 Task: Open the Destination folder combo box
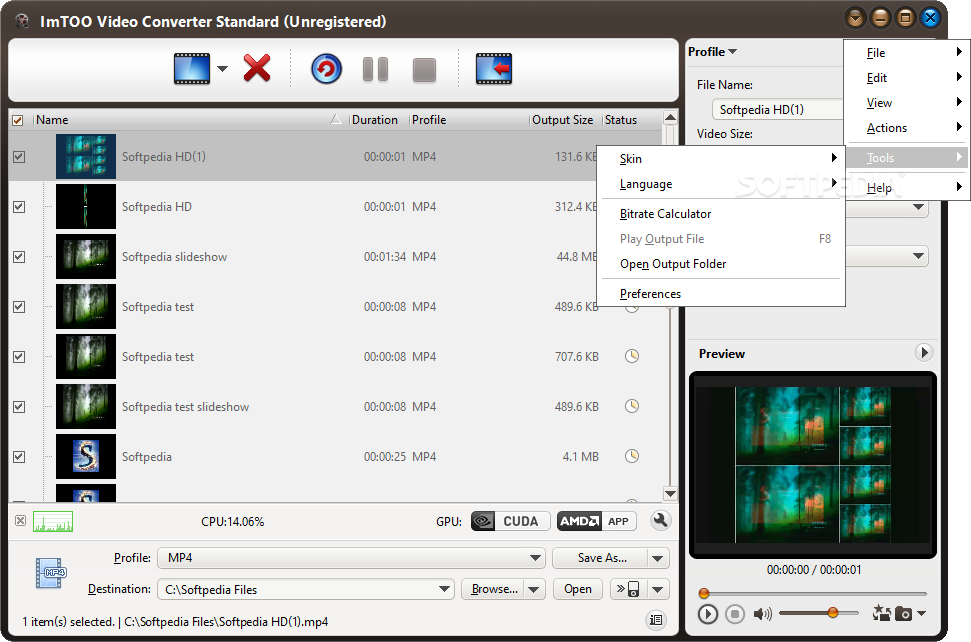point(306,589)
